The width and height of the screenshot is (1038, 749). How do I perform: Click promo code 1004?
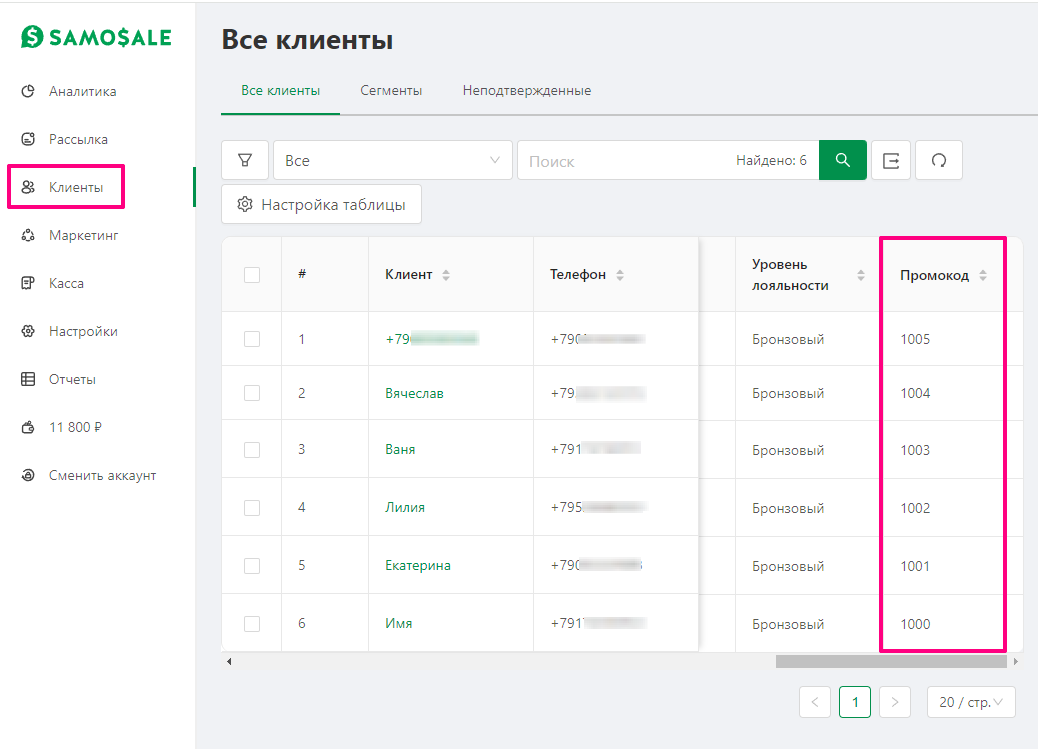(915, 393)
